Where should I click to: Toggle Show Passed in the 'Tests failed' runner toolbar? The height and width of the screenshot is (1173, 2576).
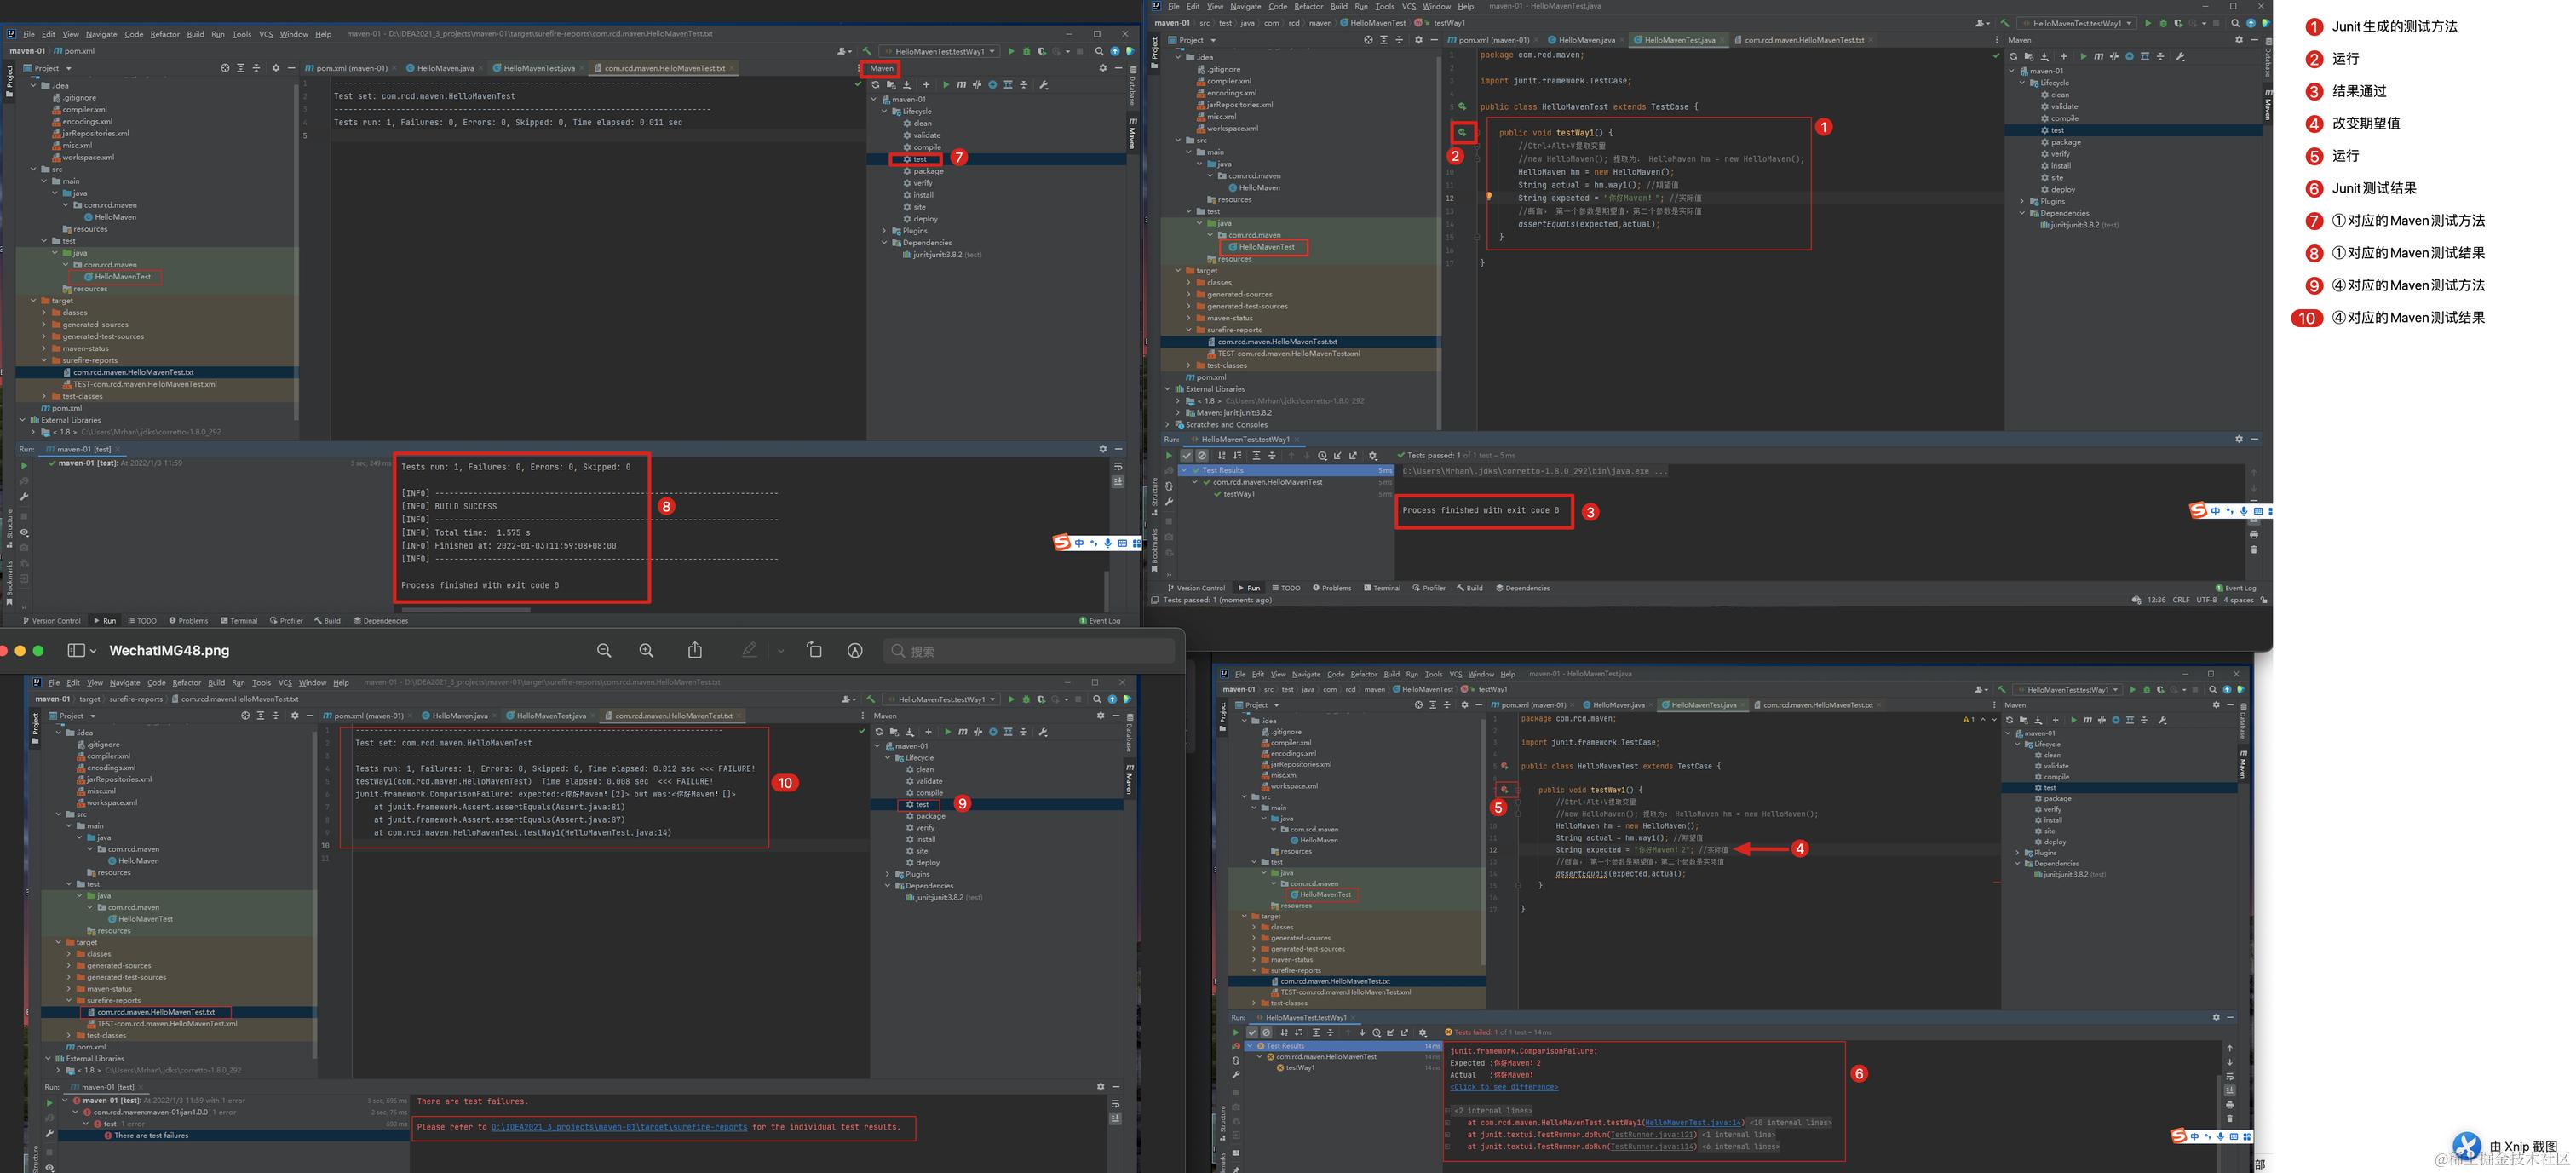[x=1251, y=1033]
